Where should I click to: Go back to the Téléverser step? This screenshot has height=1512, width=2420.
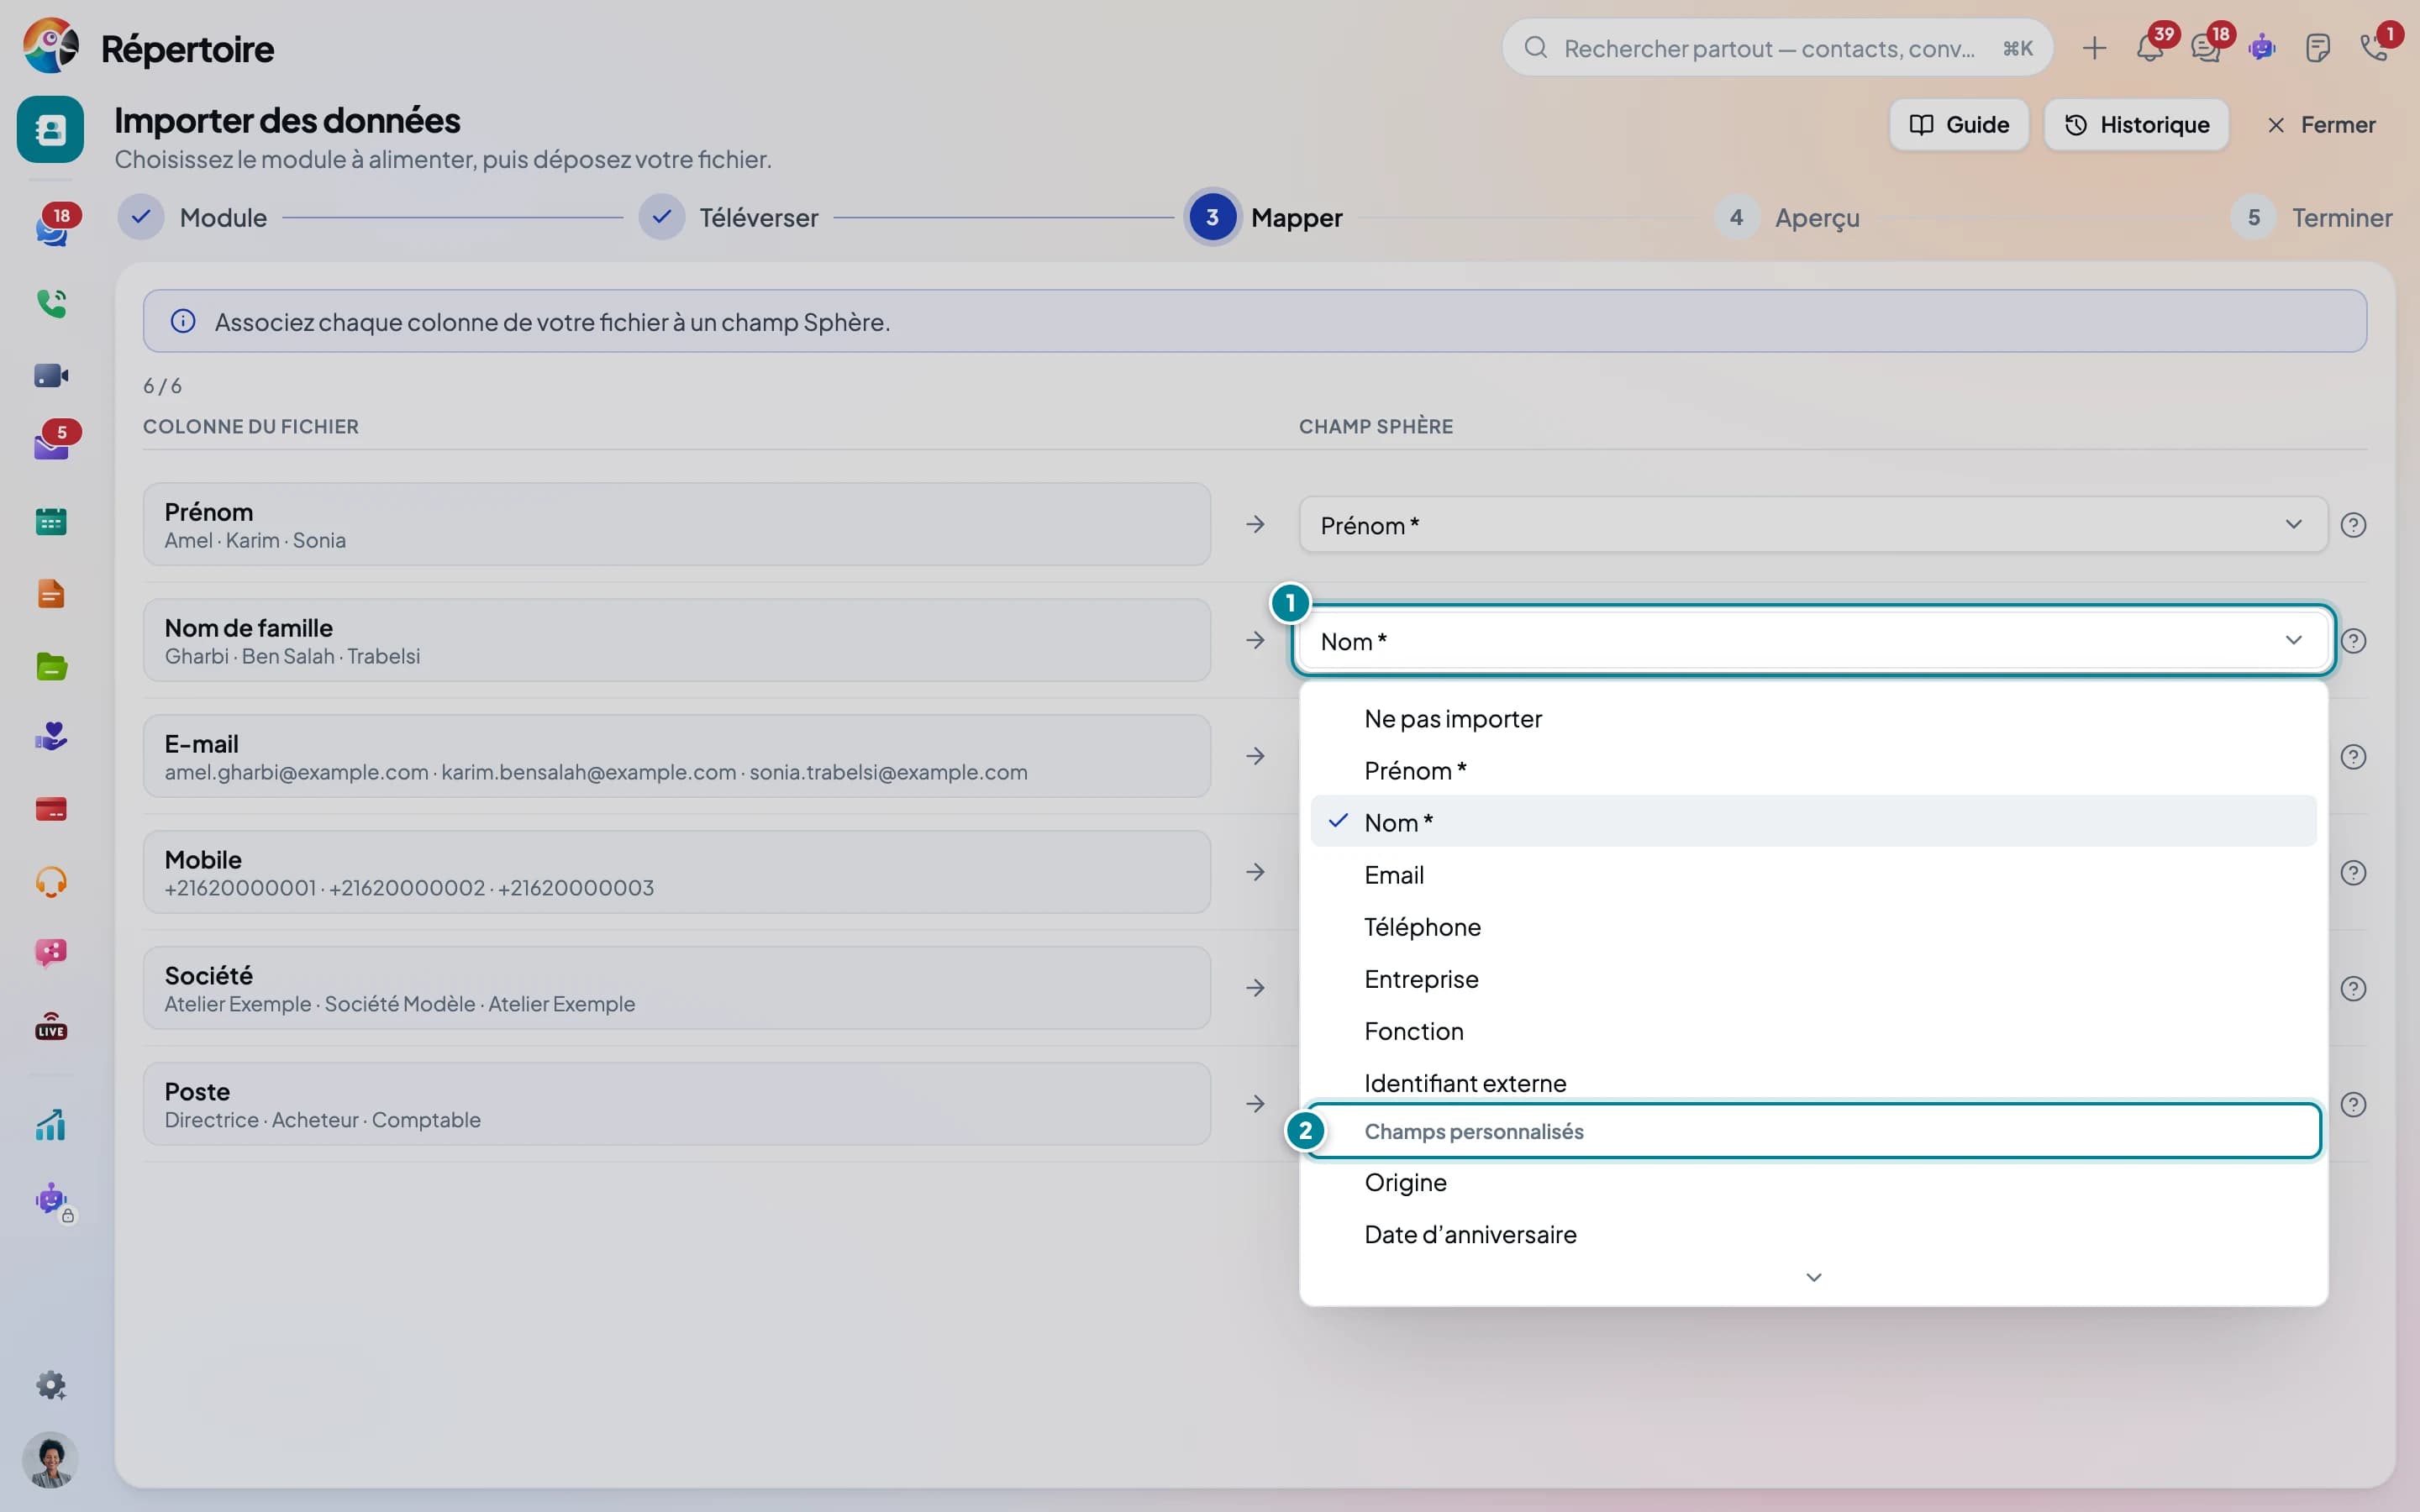pos(729,218)
